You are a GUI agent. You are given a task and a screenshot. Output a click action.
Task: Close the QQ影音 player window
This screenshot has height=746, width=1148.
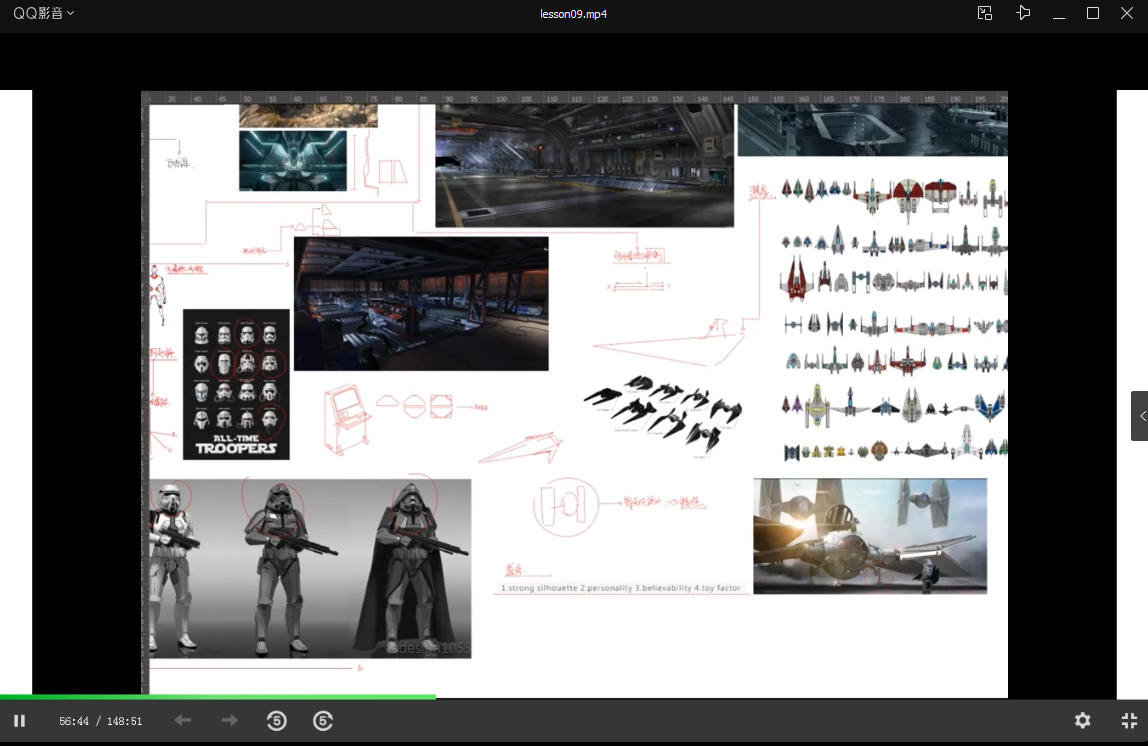(1127, 13)
